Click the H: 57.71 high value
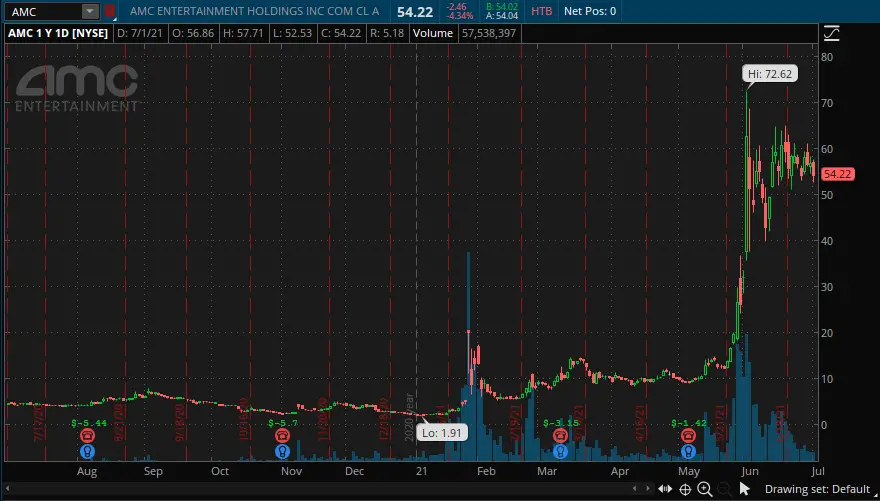880x501 pixels. tap(243, 33)
